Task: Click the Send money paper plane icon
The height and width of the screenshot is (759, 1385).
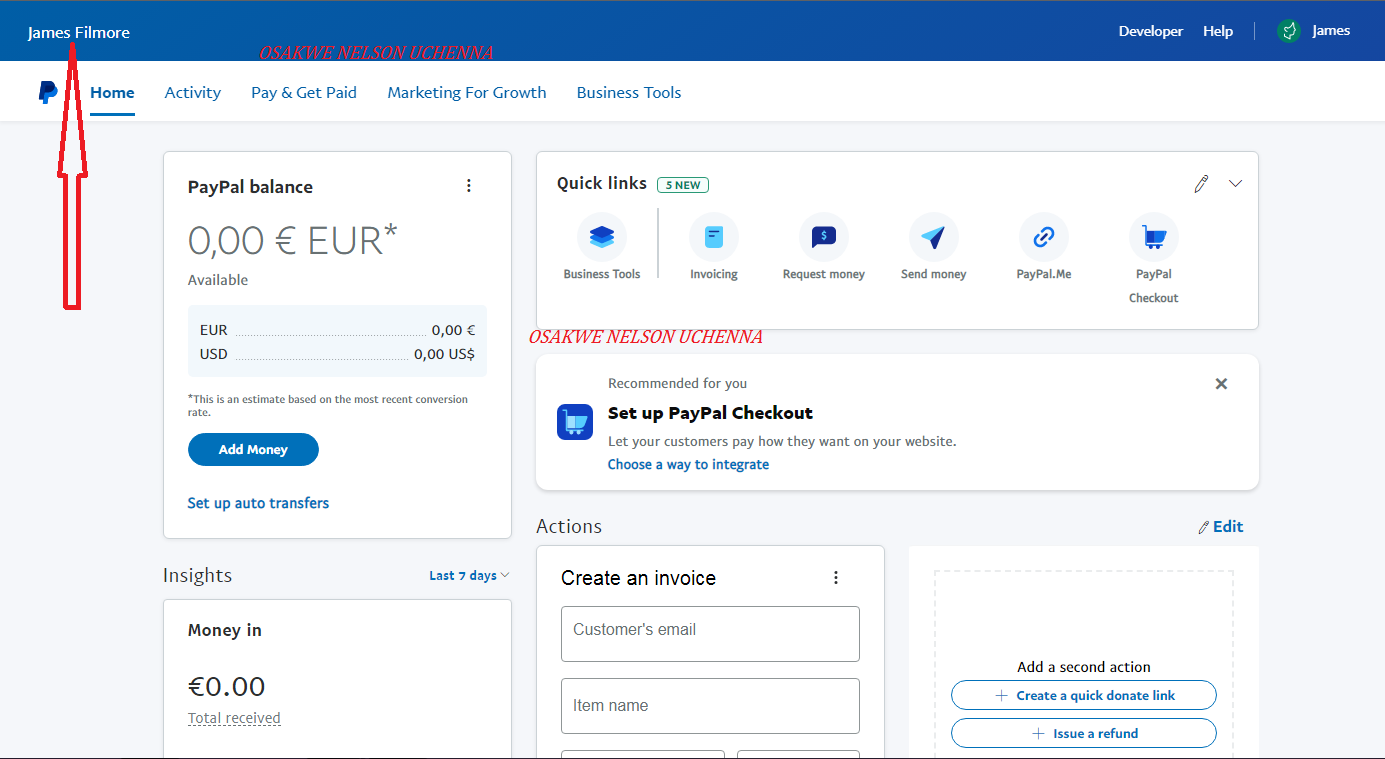Action: [x=934, y=237]
